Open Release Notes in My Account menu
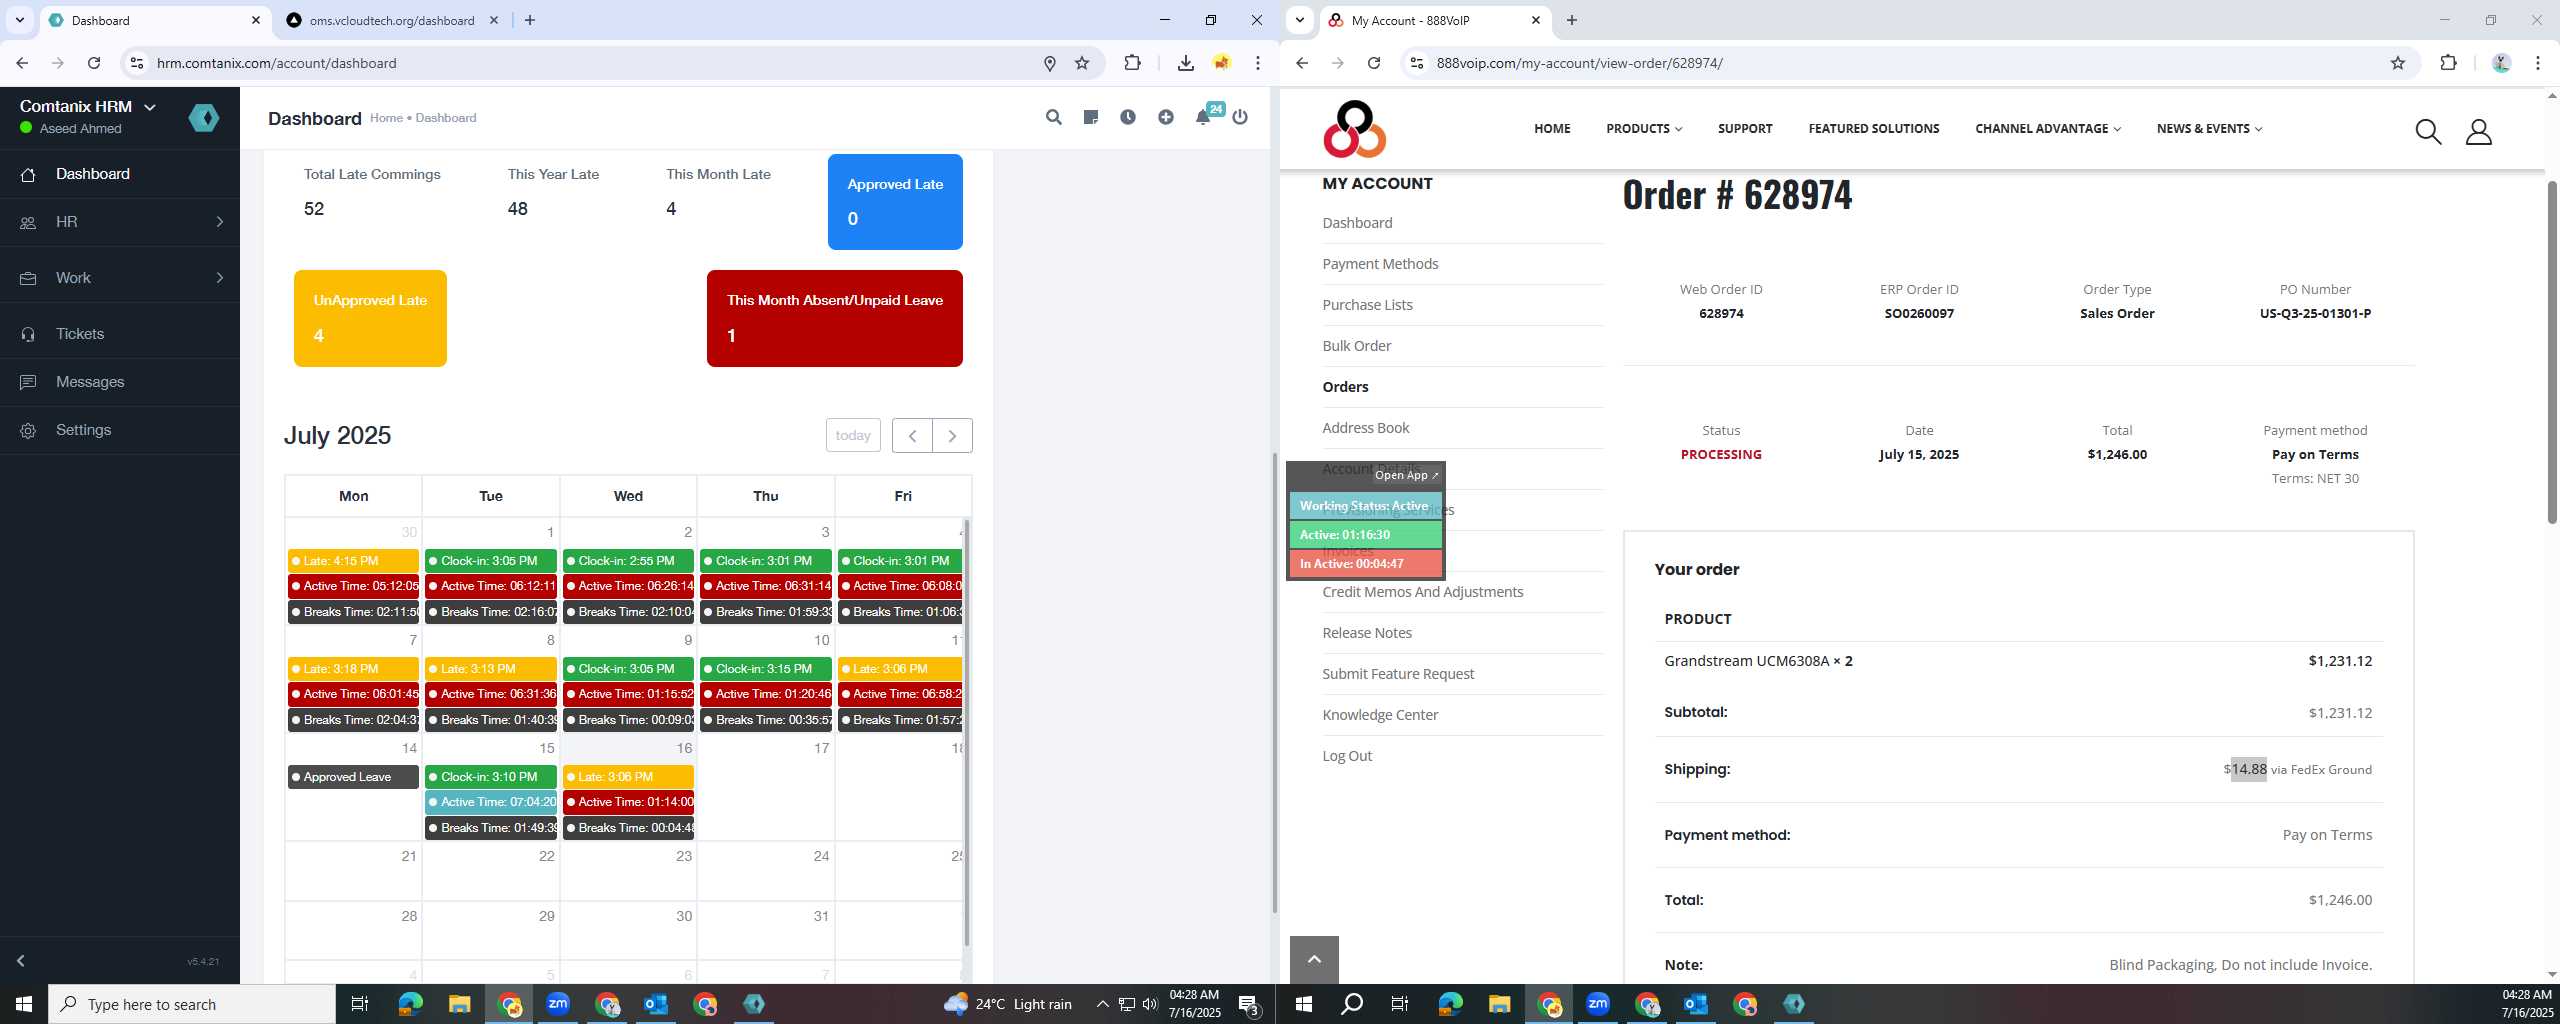The width and height of the screenshot is (2560, 1024). [x=1366, y=633]
